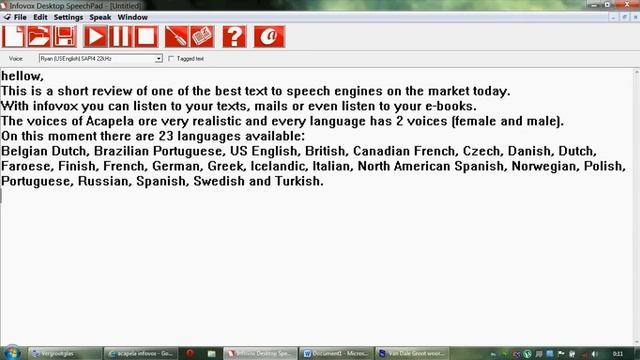Click the flag icon in system tray

tap(561, 354)
